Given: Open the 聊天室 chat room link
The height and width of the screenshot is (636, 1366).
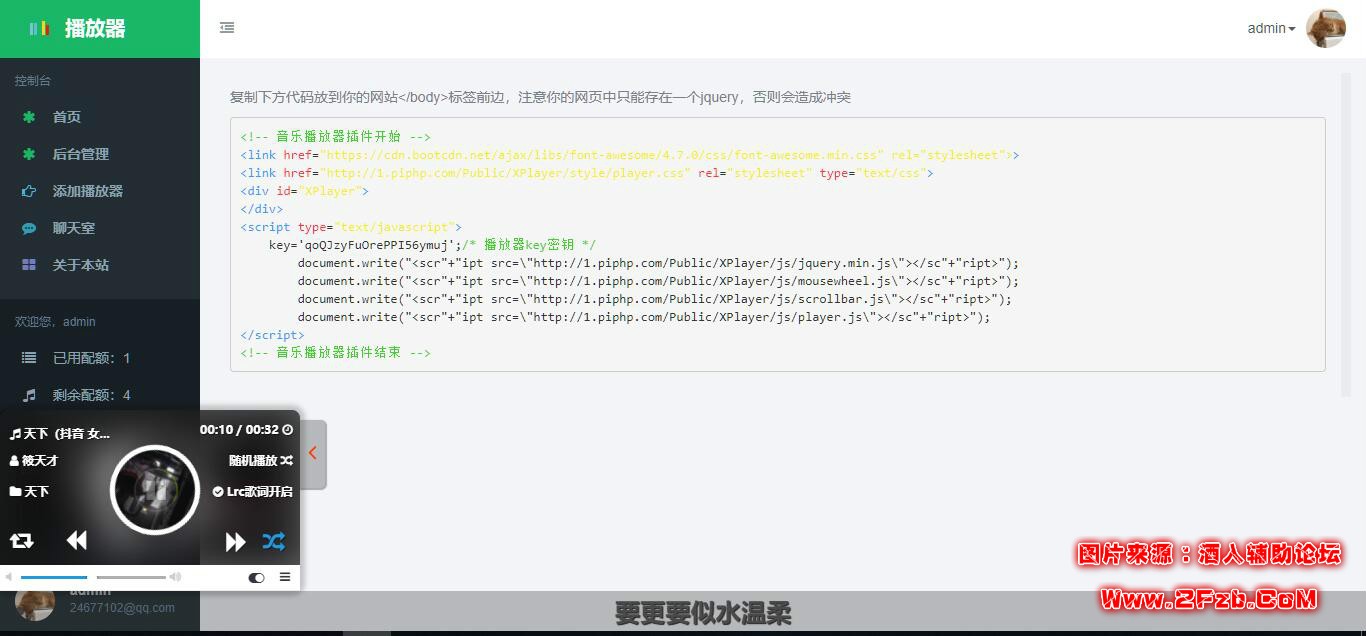Looking at the screenshot, I should coord(73,228).
